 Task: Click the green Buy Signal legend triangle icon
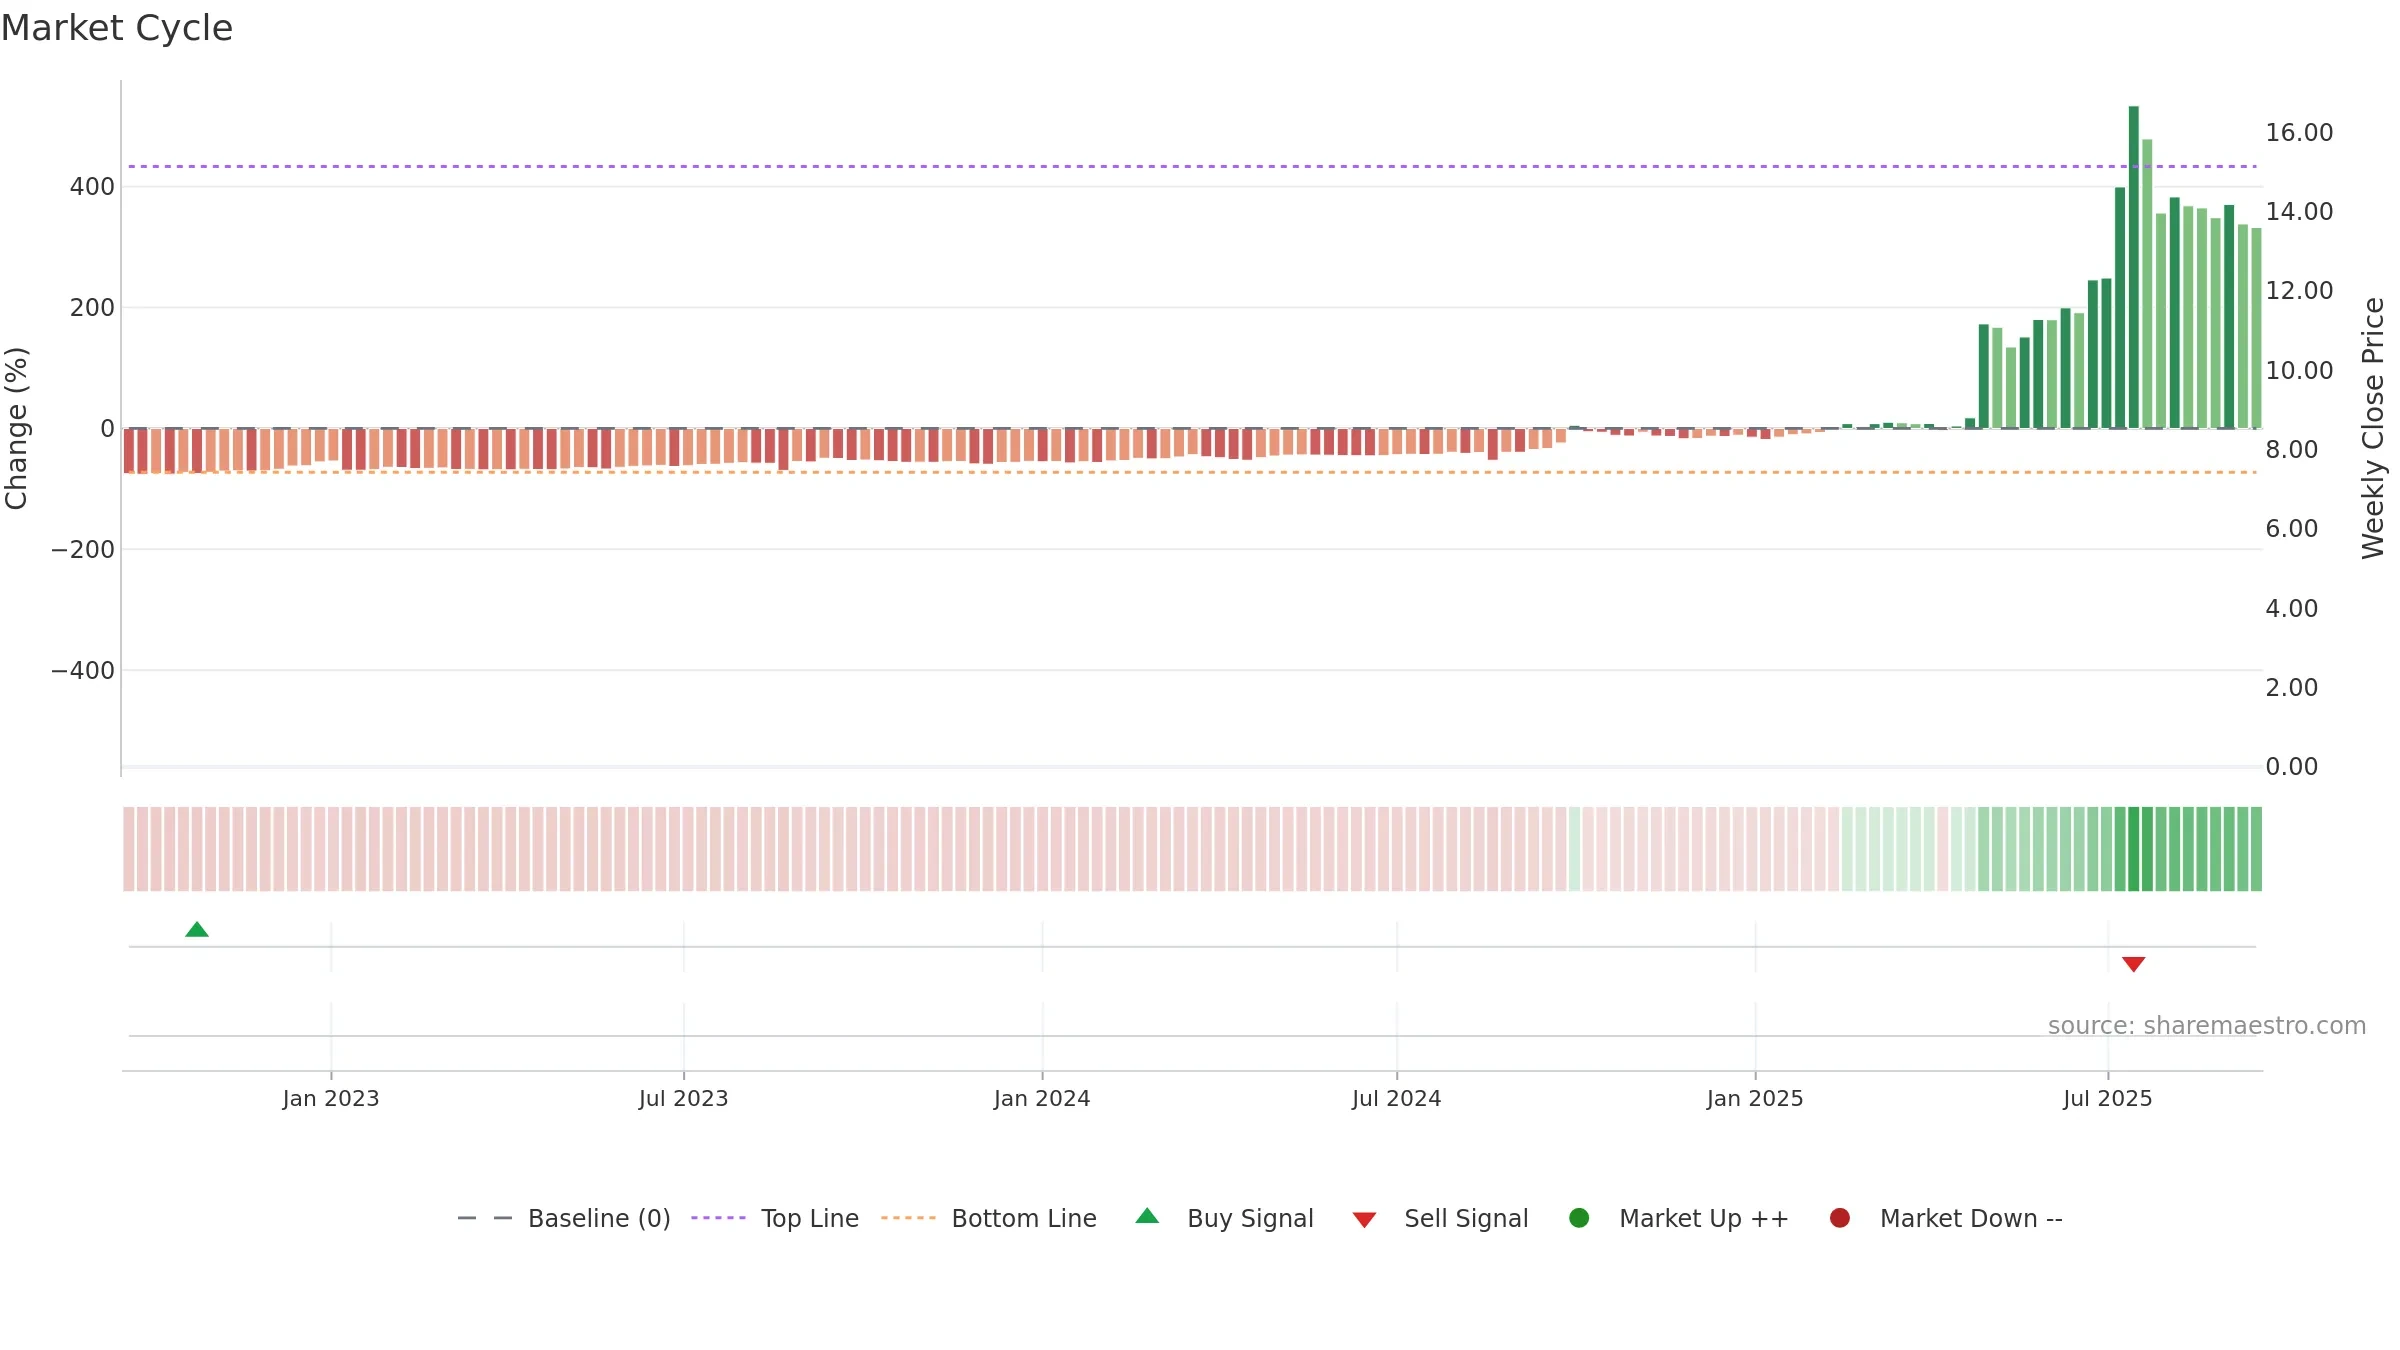(1148, 1216)
